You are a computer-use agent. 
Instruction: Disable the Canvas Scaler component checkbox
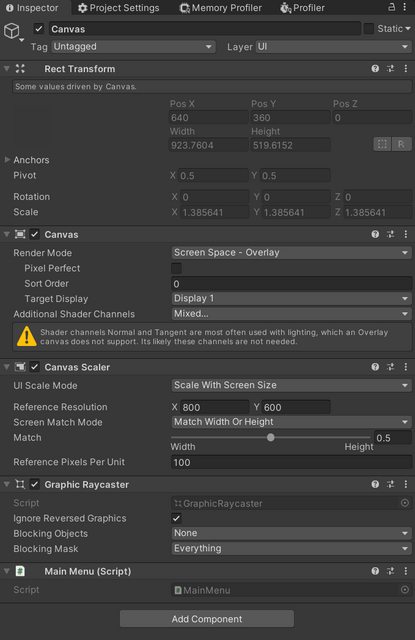tap(35, 367)
